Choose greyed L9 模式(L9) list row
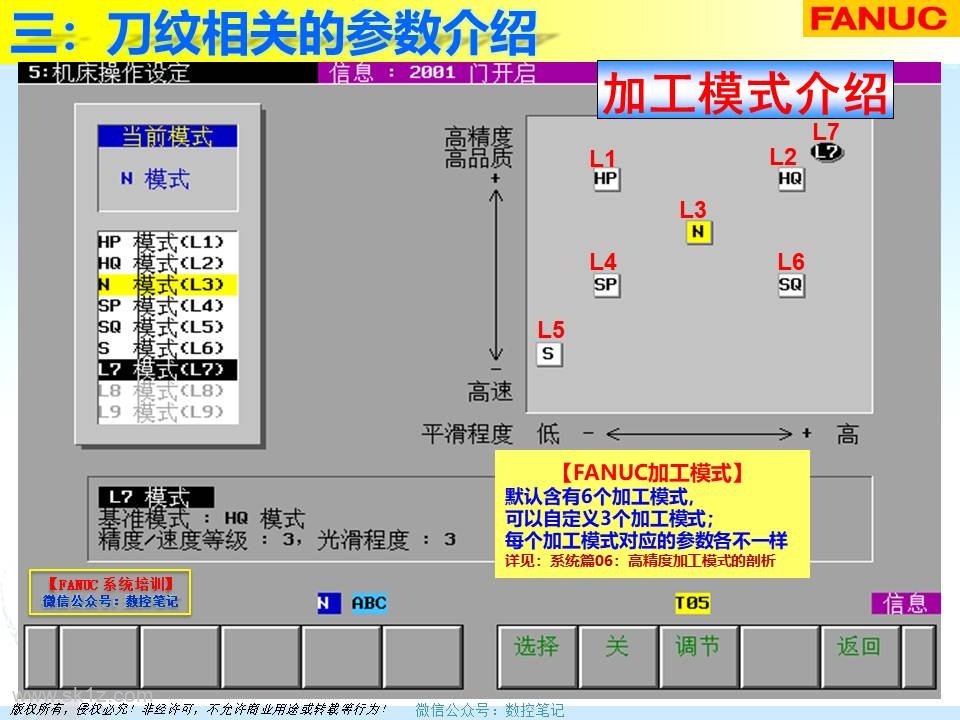The width and height of the screenshot is (960, 720). (x=167, y=412)
